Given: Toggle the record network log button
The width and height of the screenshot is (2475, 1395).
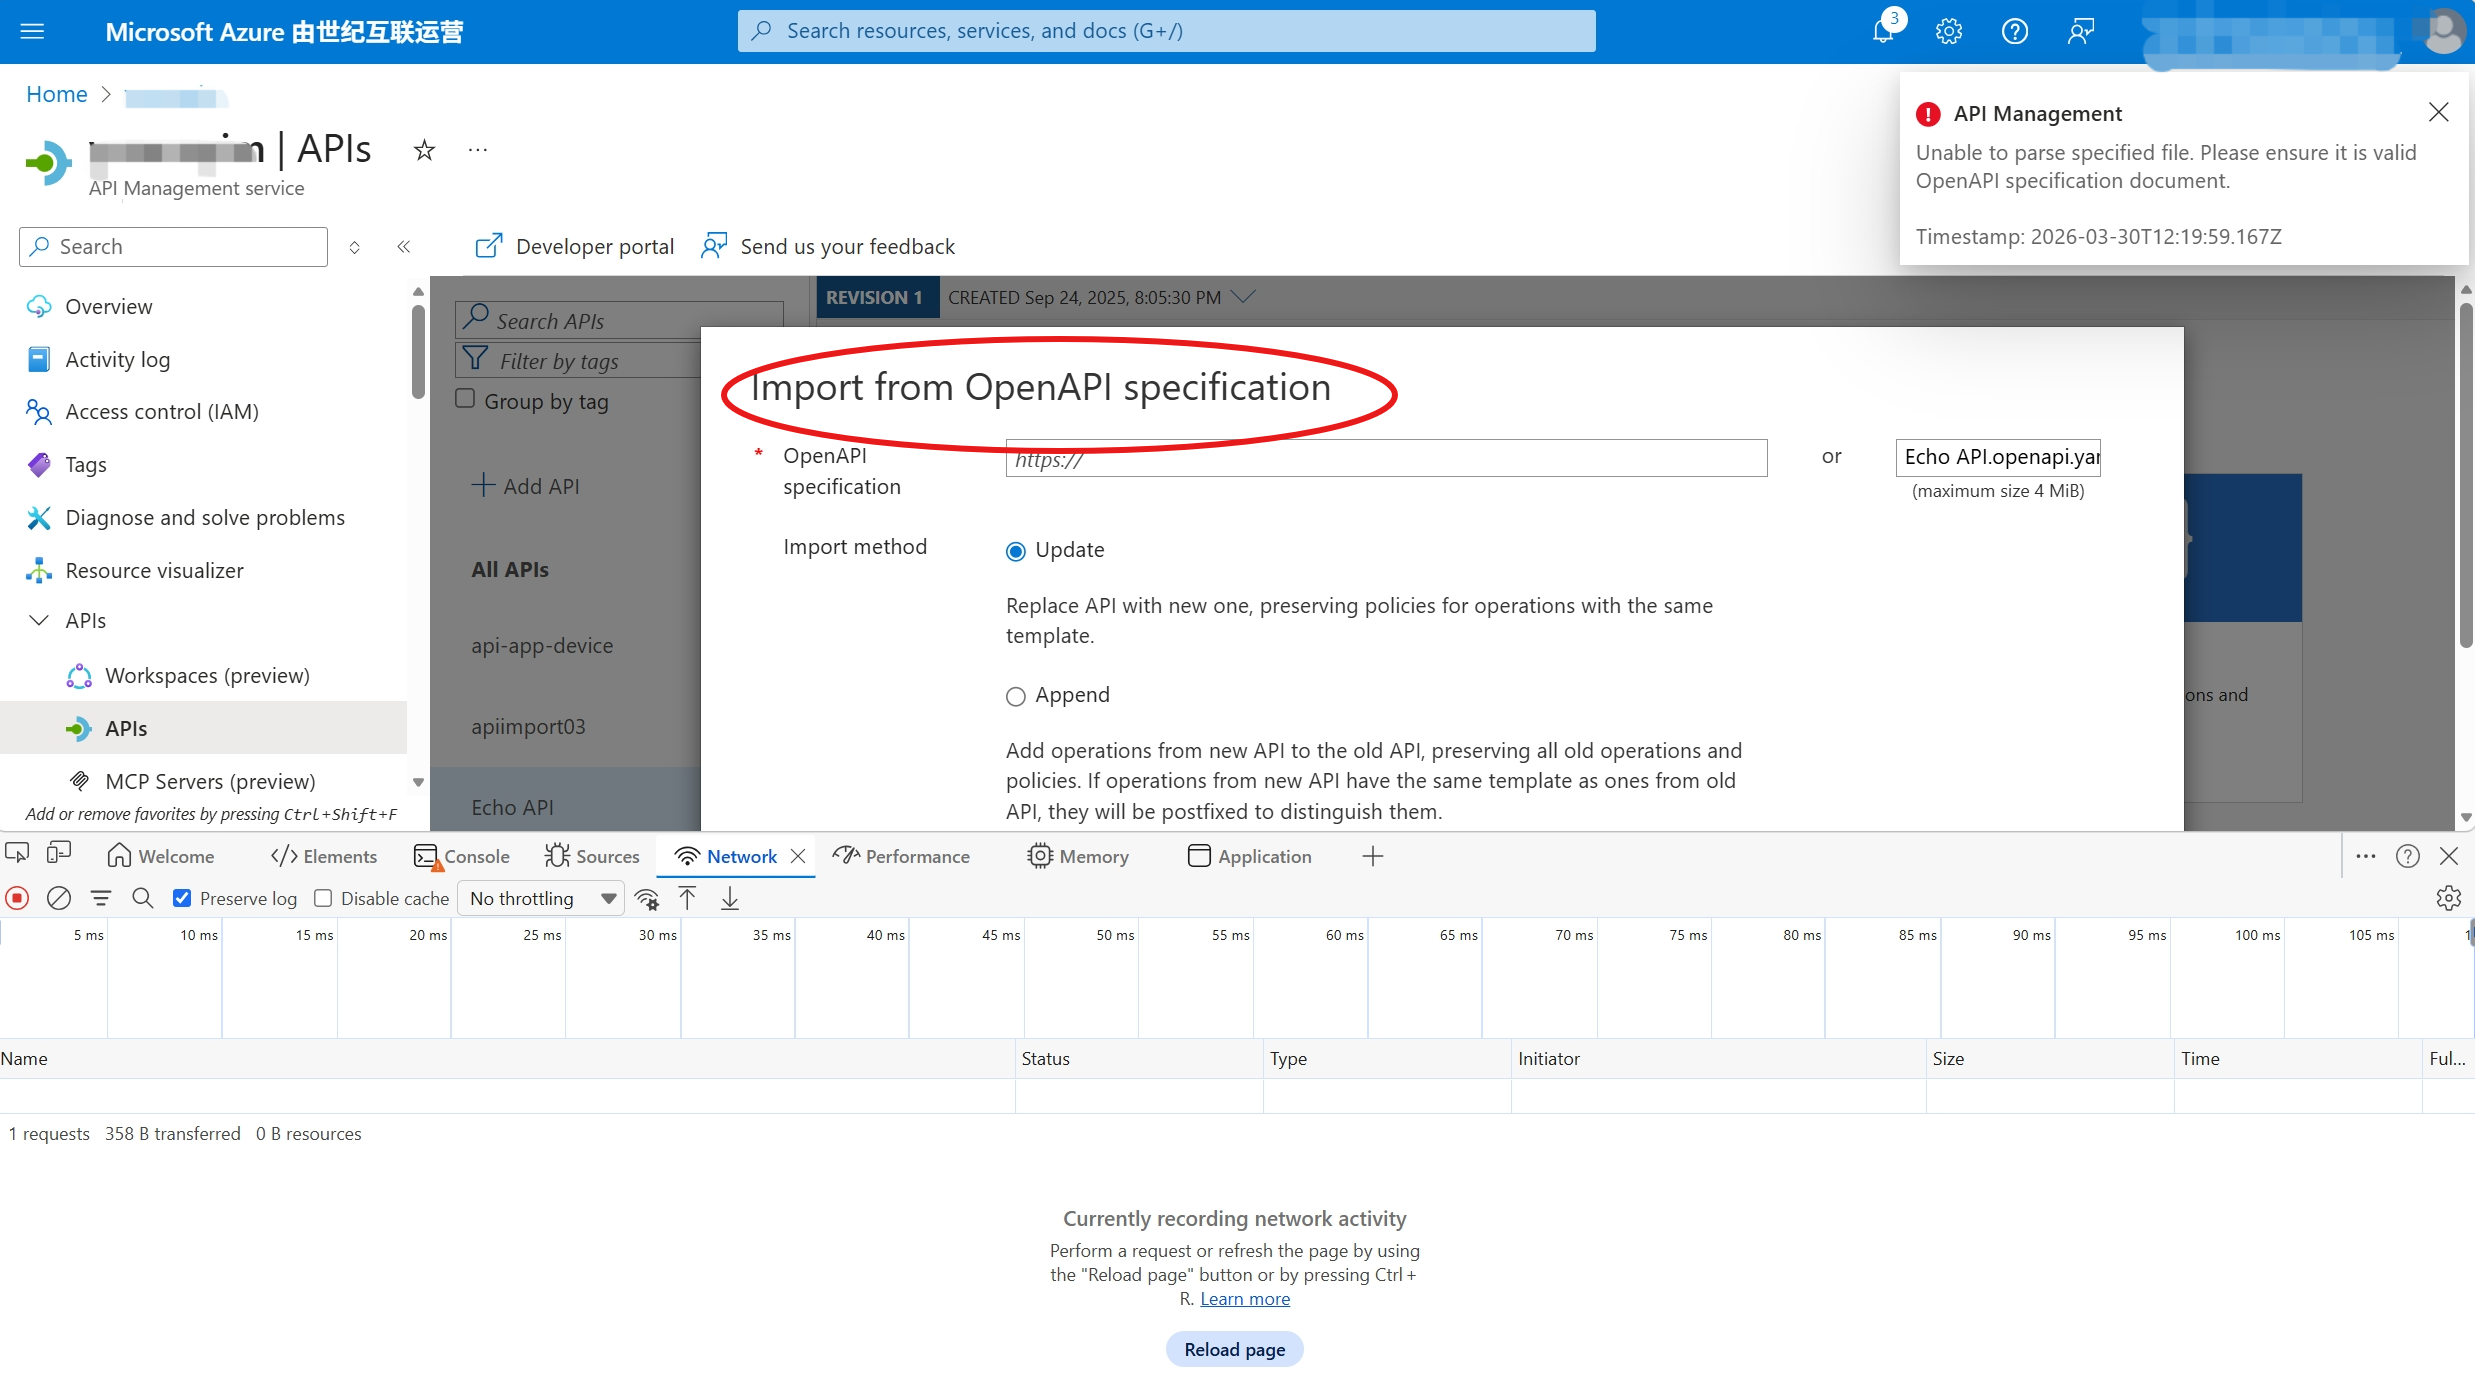Looking at the screenshot, I should (17, 898).
